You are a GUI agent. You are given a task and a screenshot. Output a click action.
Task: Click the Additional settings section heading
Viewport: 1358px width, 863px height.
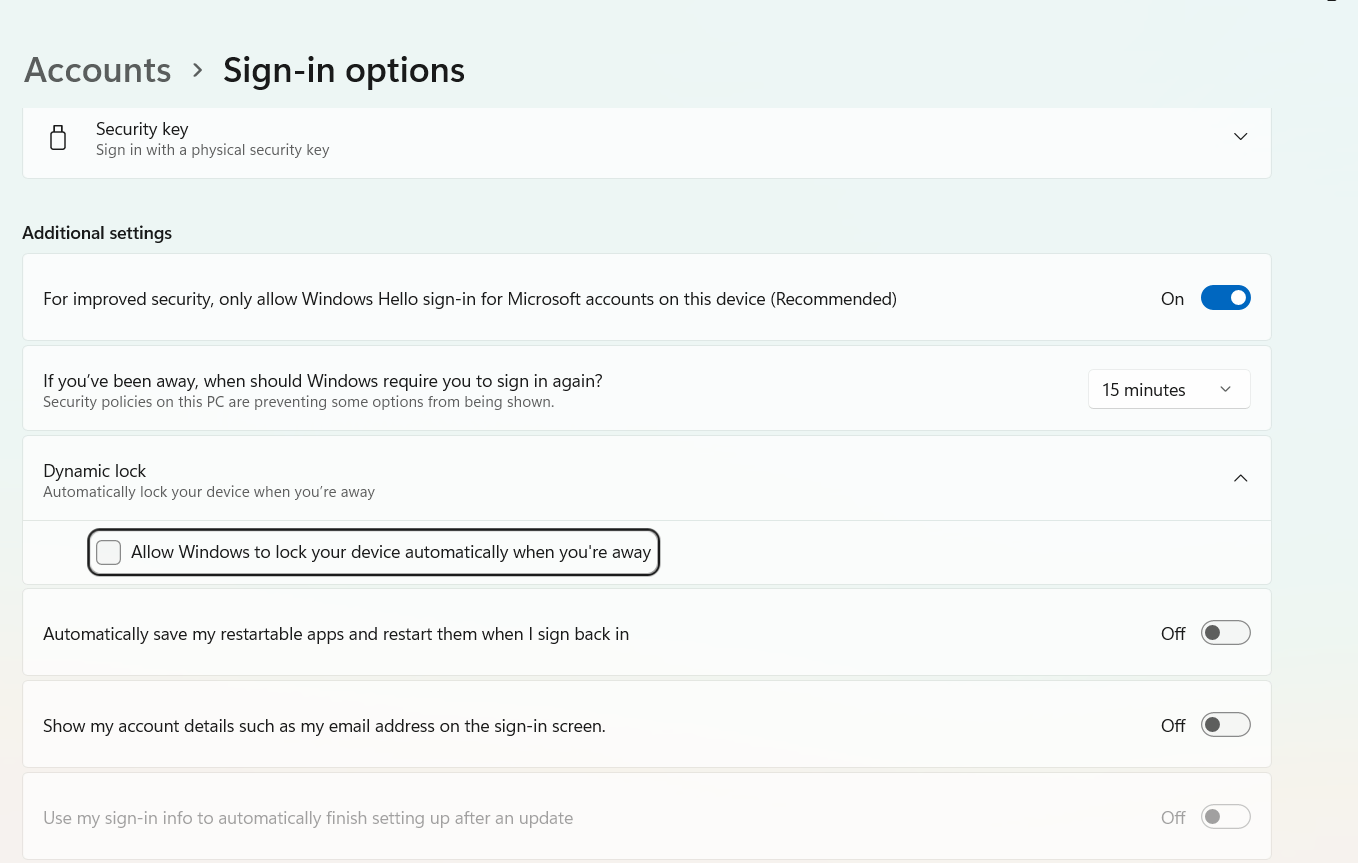pyautogui.click(x=97, y=233)
